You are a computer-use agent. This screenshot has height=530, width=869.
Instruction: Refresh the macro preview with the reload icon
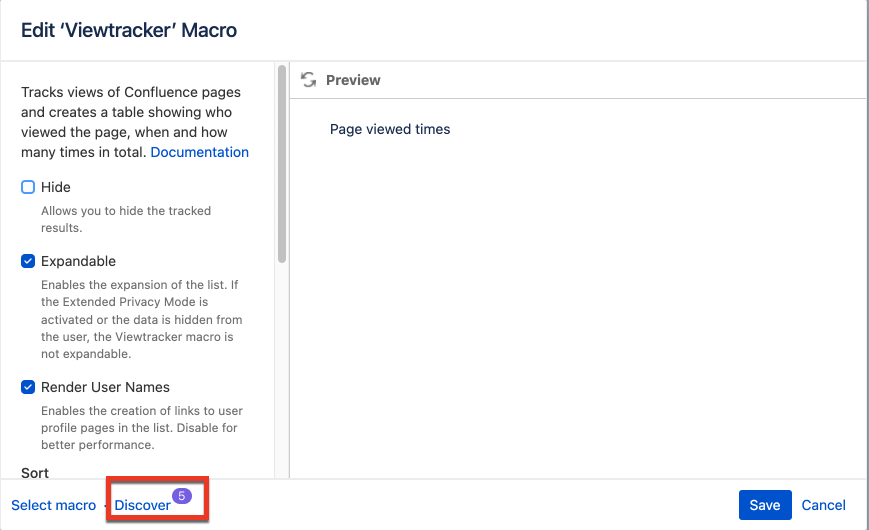[x=309, y=80]
